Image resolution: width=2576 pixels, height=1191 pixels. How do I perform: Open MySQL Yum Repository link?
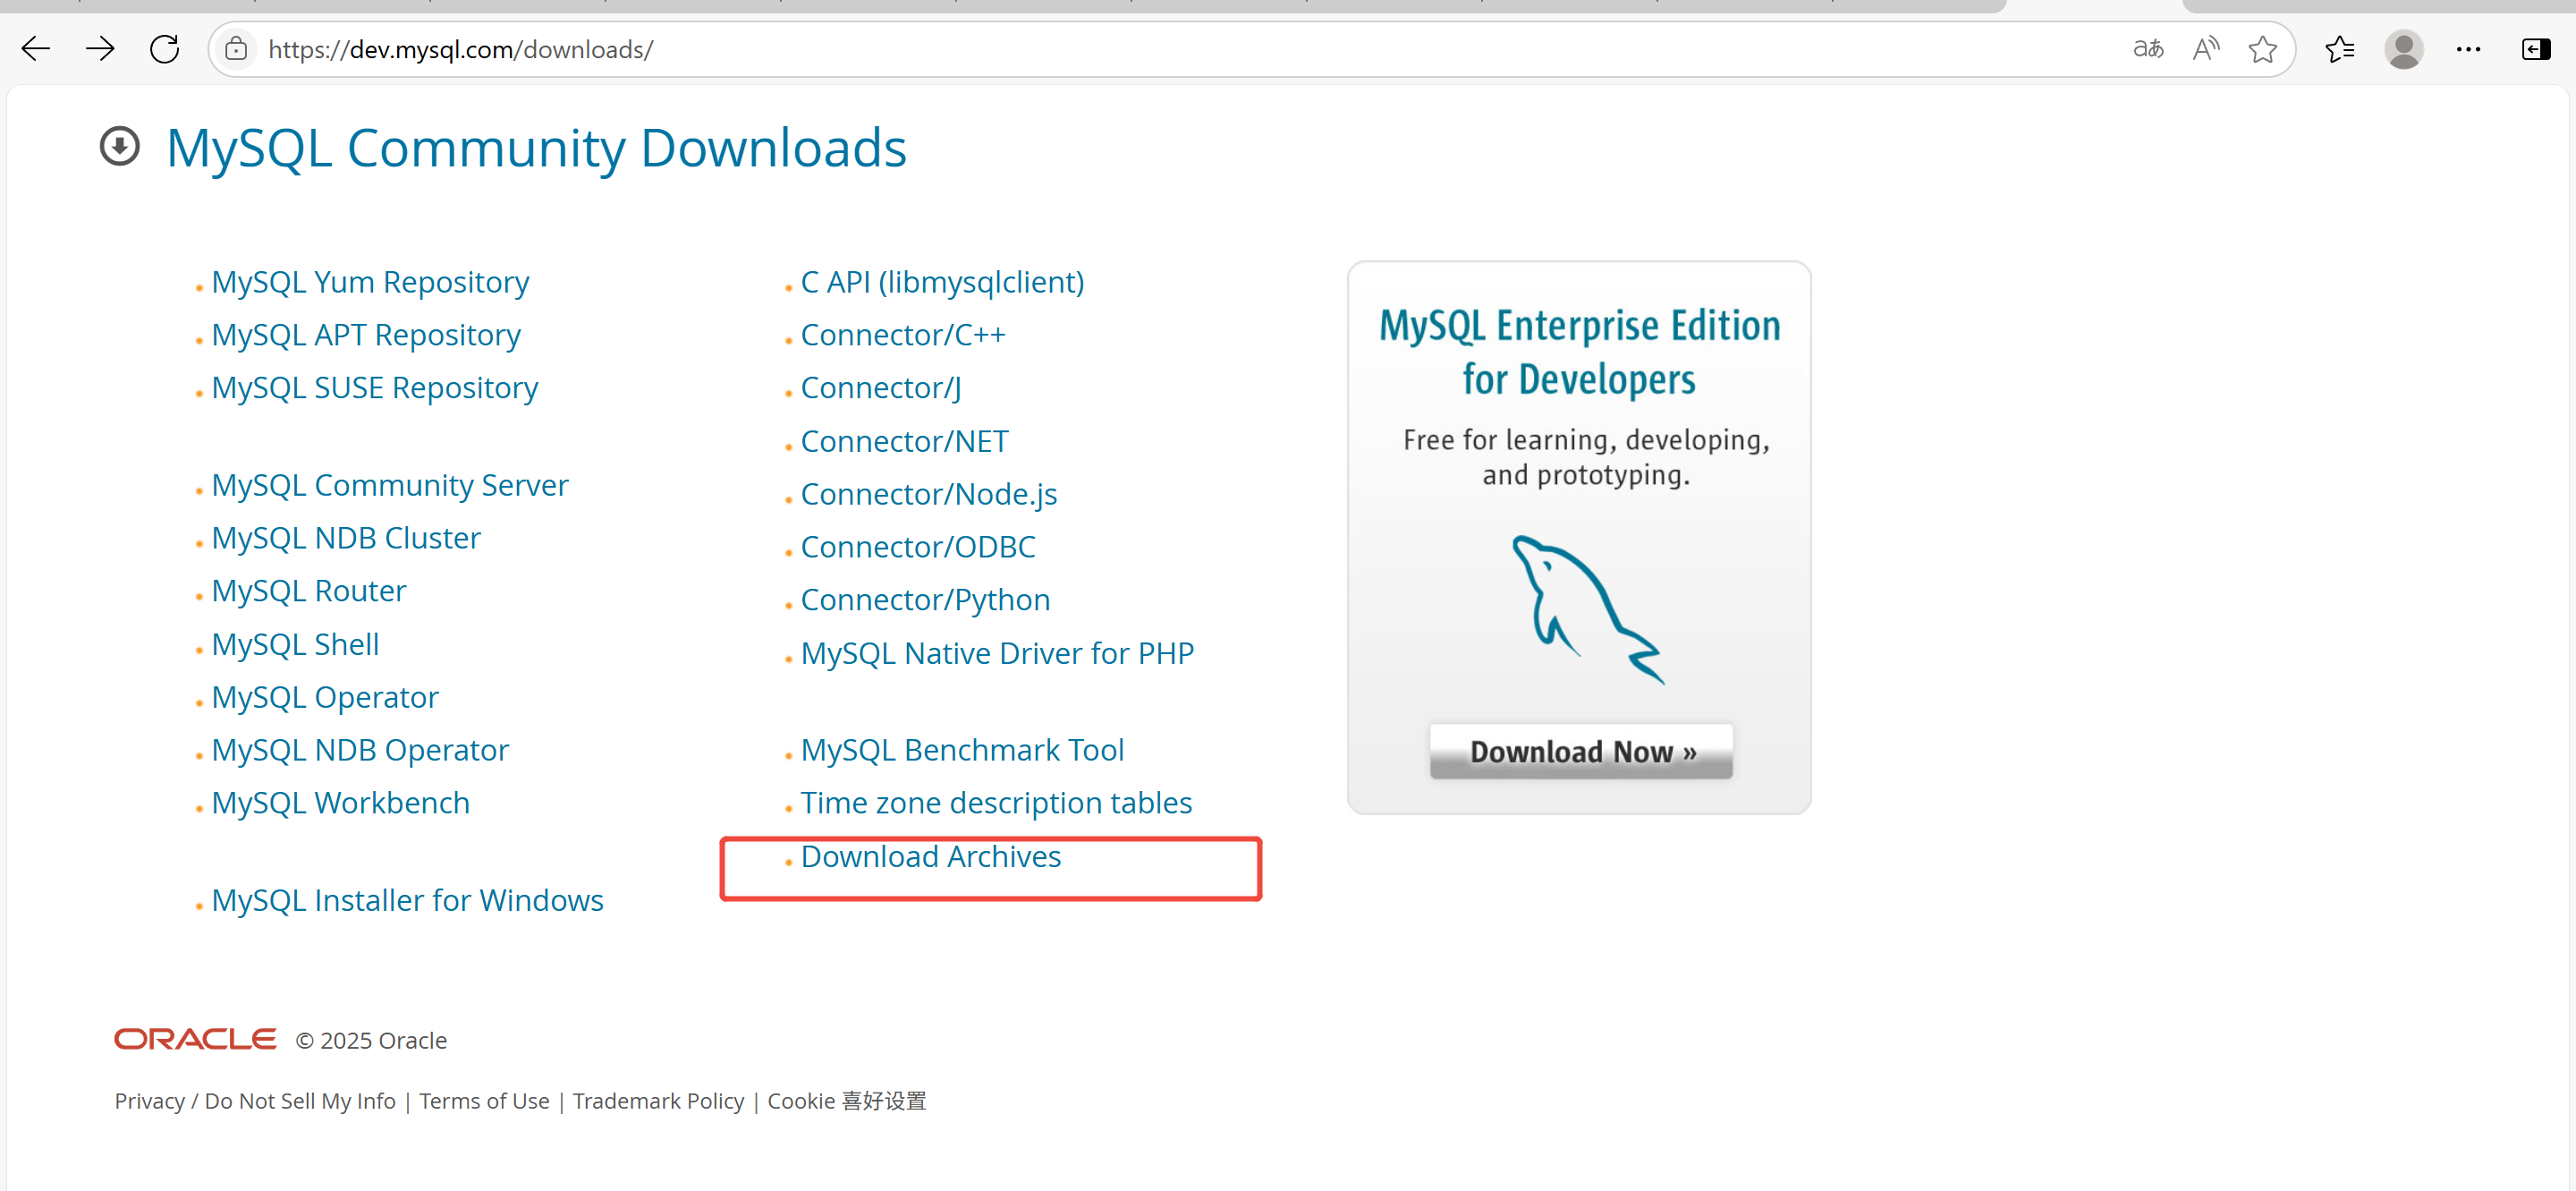[x=370, y=282]
